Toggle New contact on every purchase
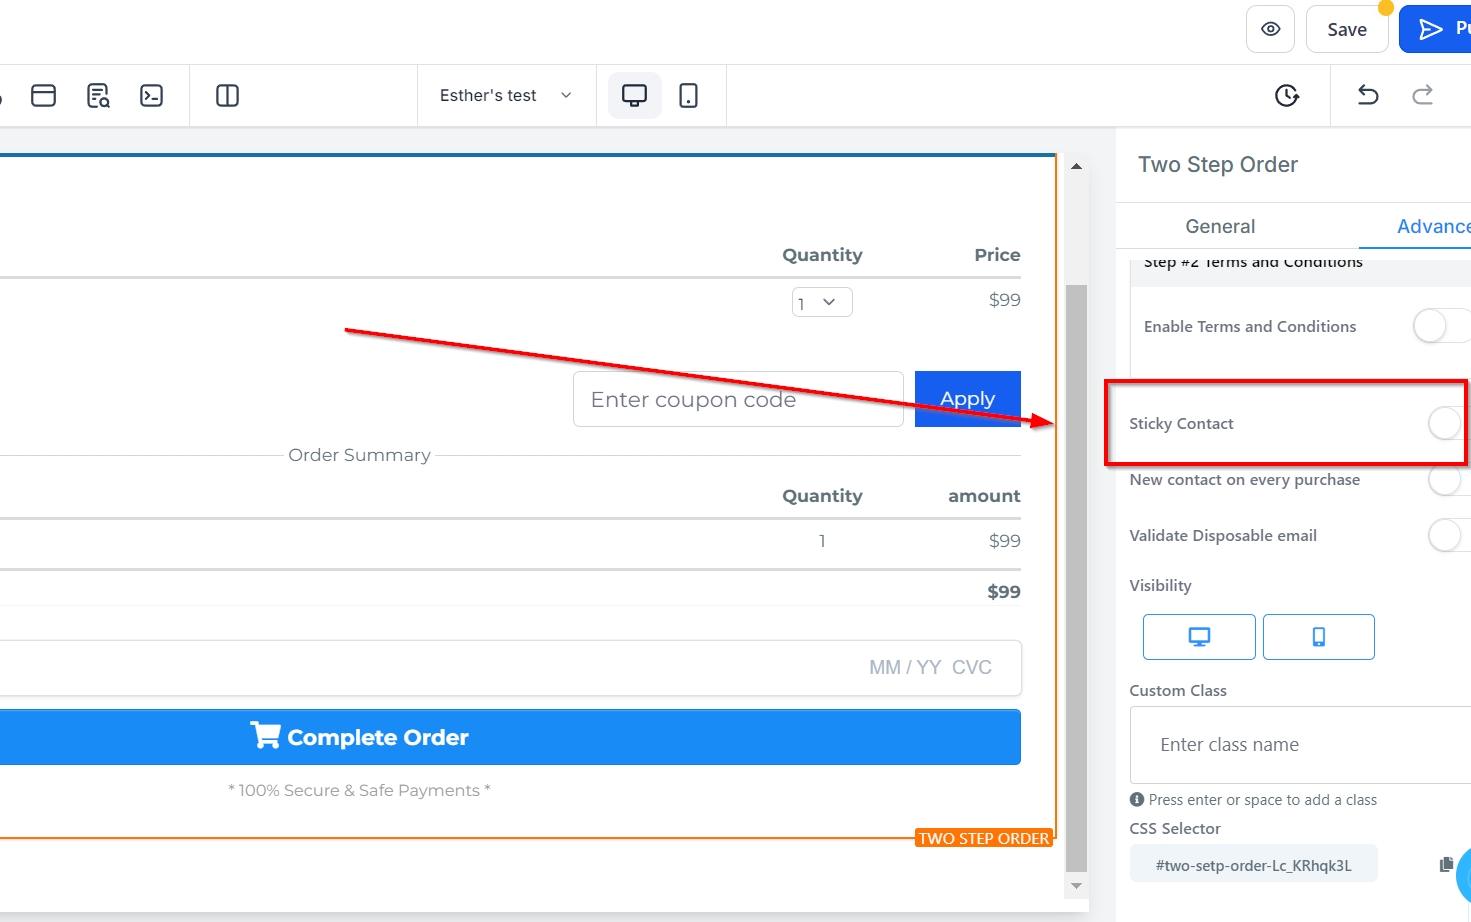1471x922 pixels. 1446,481
